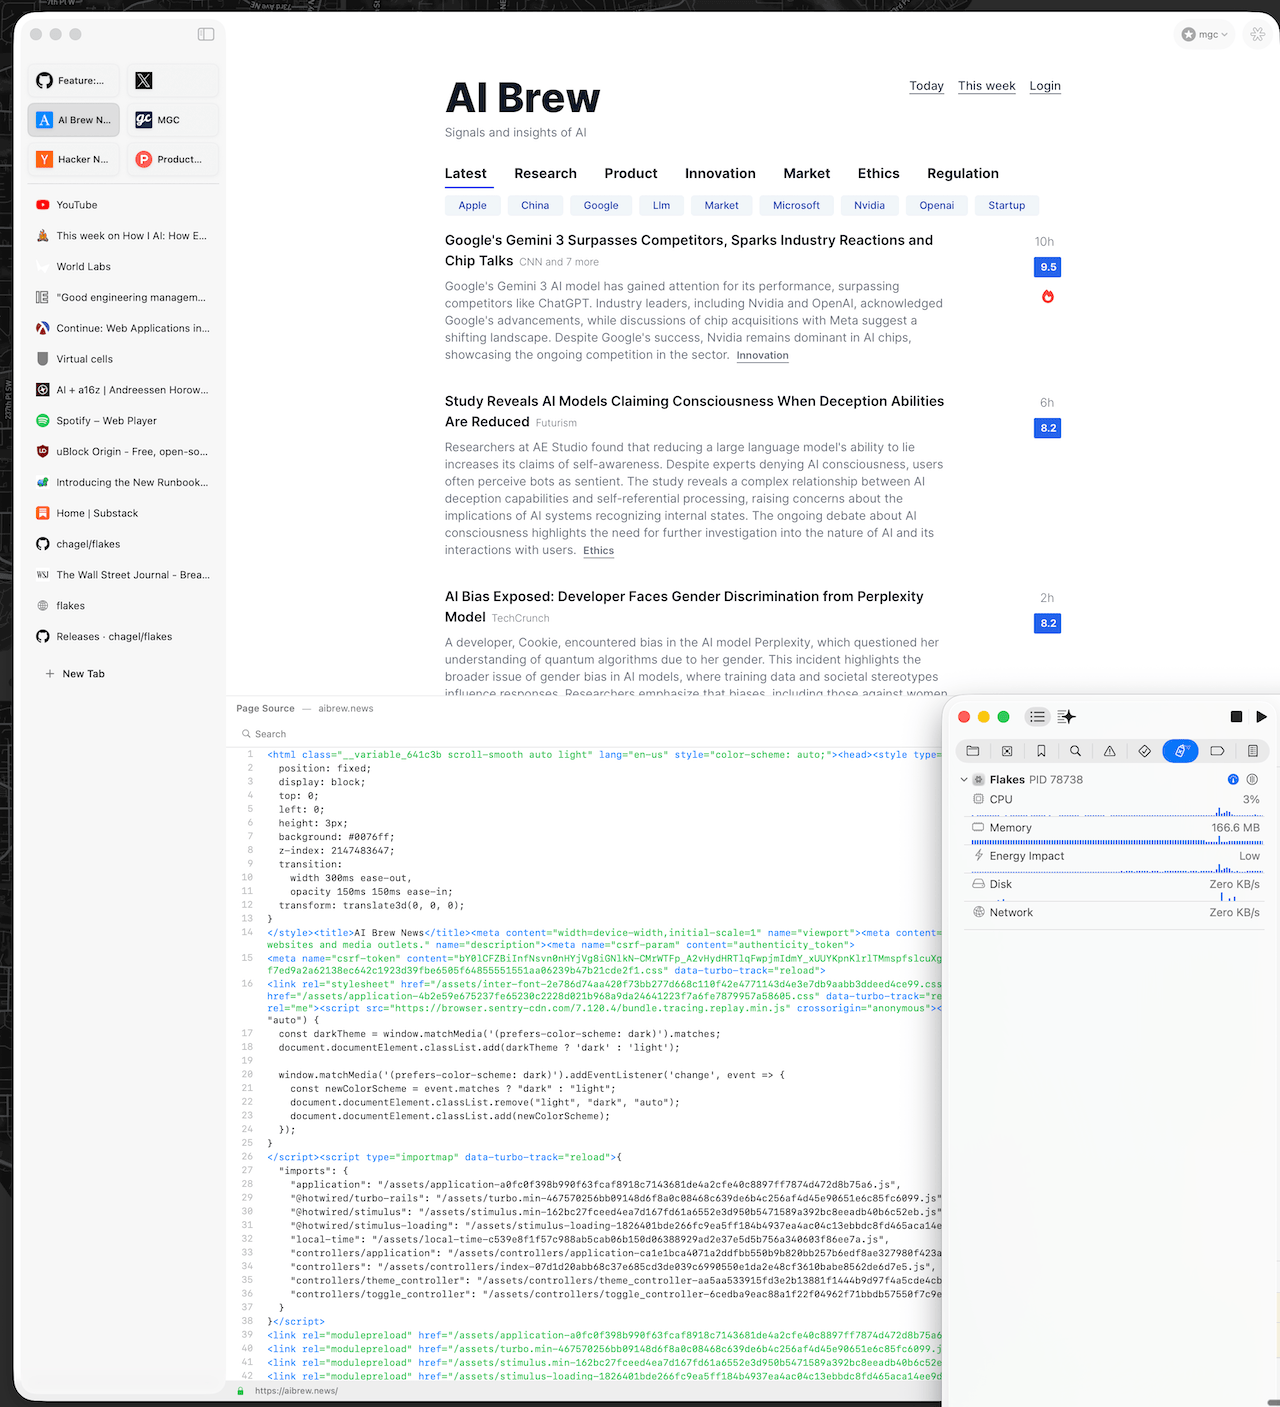Switch to the Research tab
This screenshot has width=1280, height=1407.
545,174
